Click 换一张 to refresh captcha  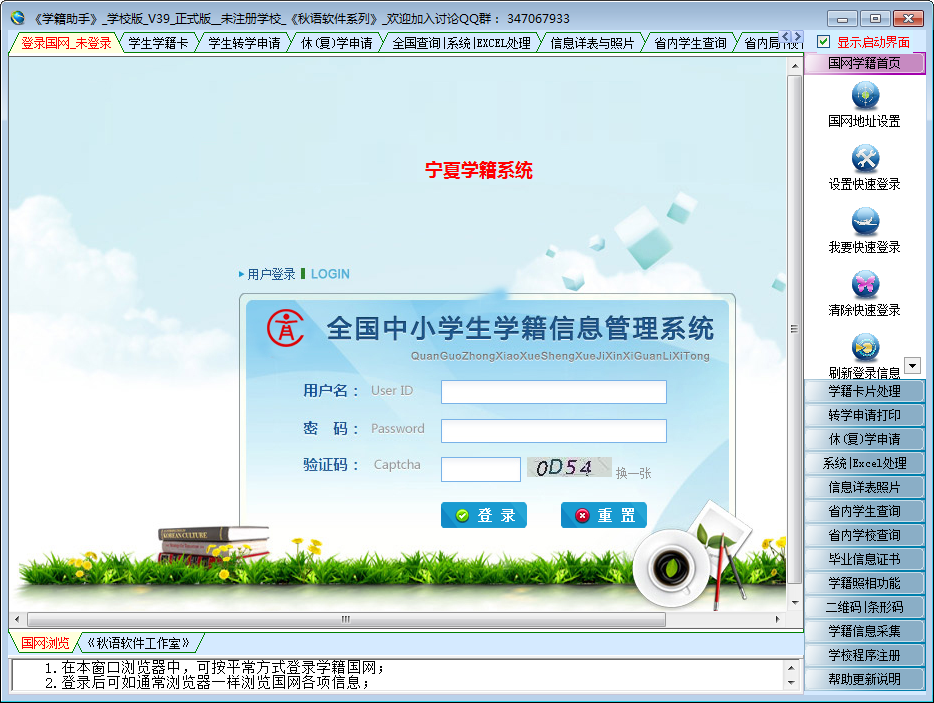point(633,473)
